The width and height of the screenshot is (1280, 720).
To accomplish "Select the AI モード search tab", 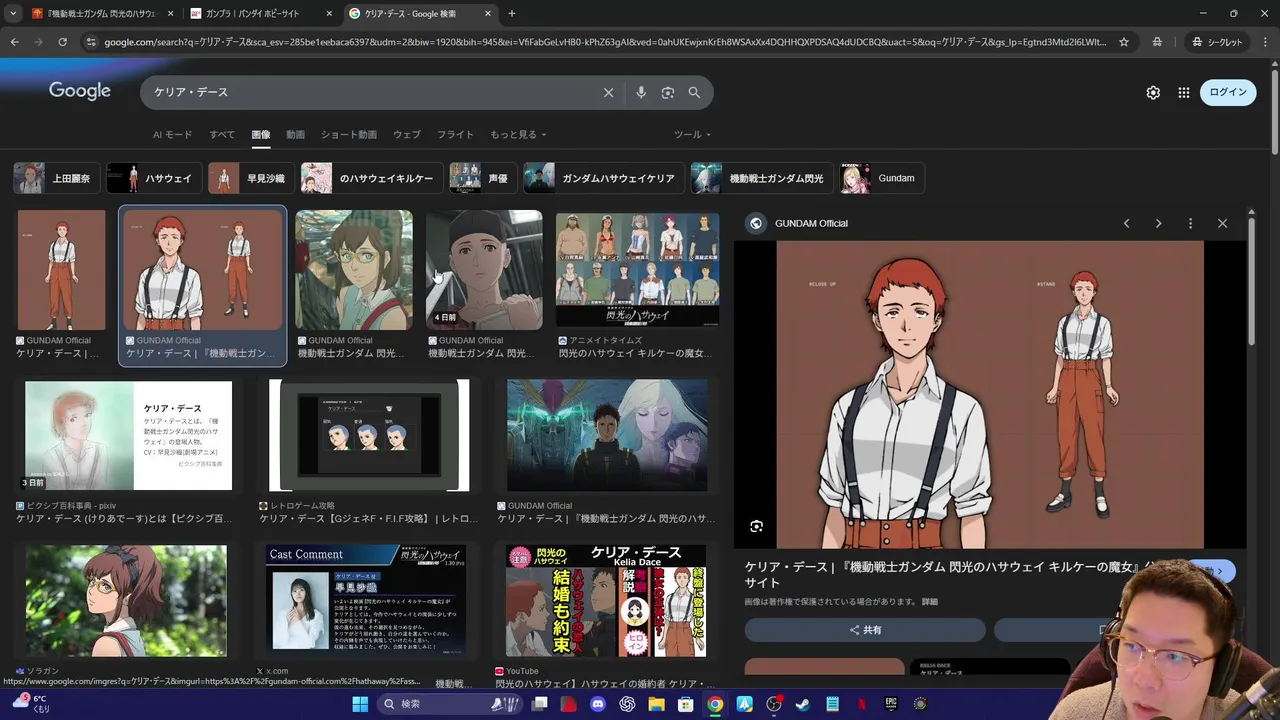I will (x=172, y=135).
